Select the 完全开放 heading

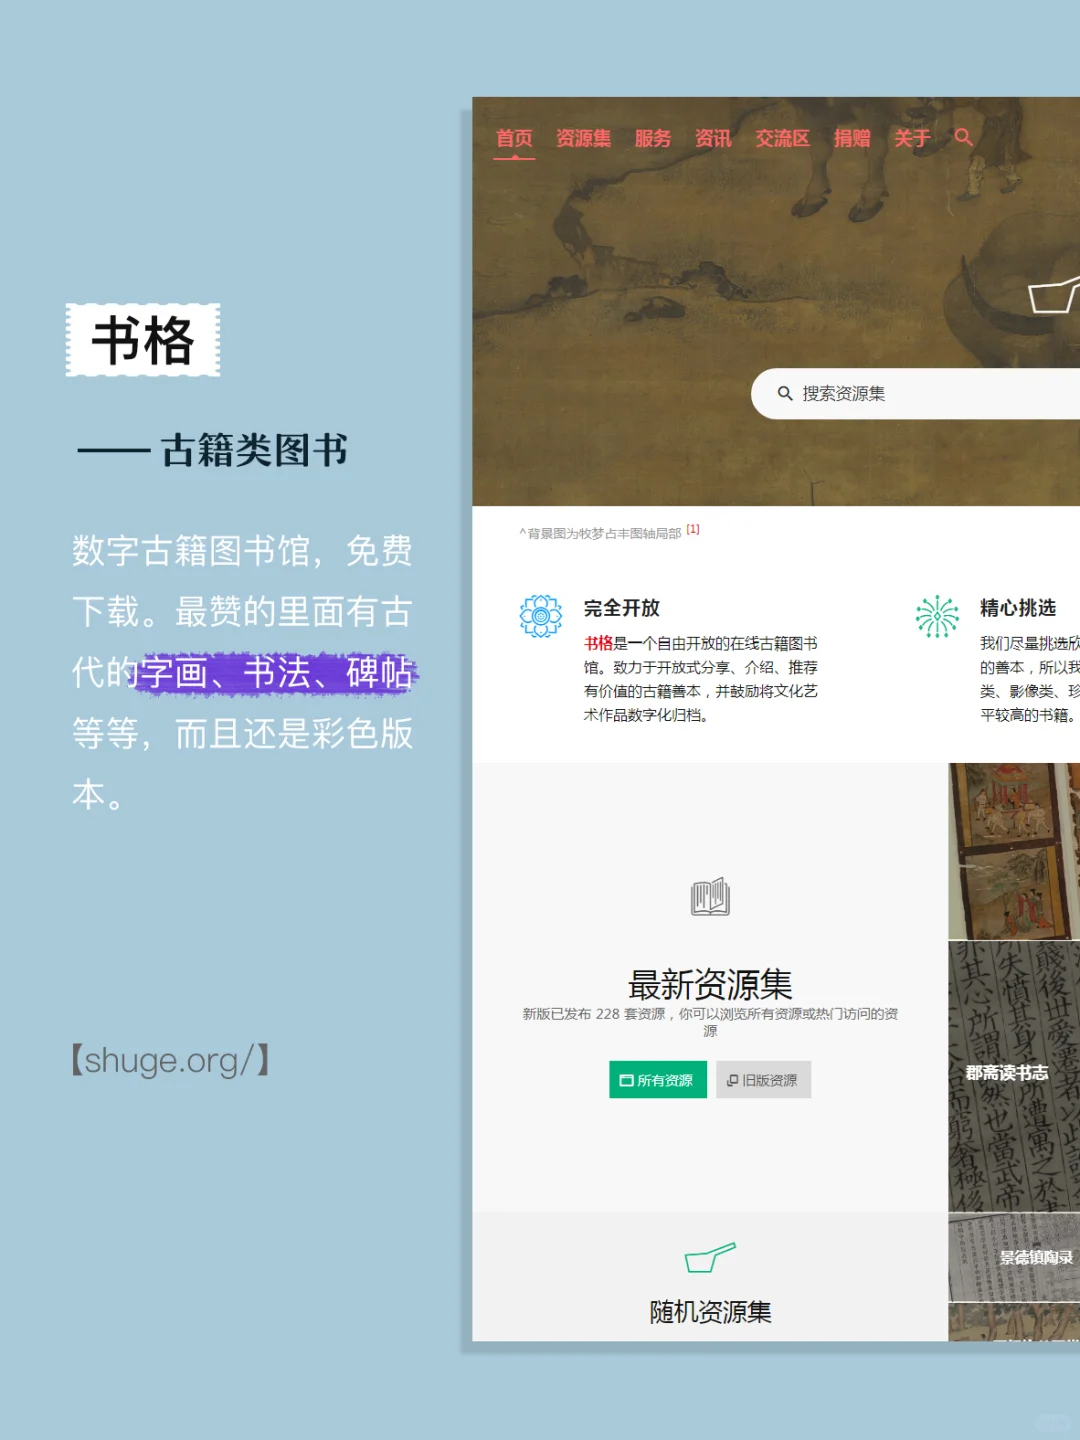click(622, 608)
